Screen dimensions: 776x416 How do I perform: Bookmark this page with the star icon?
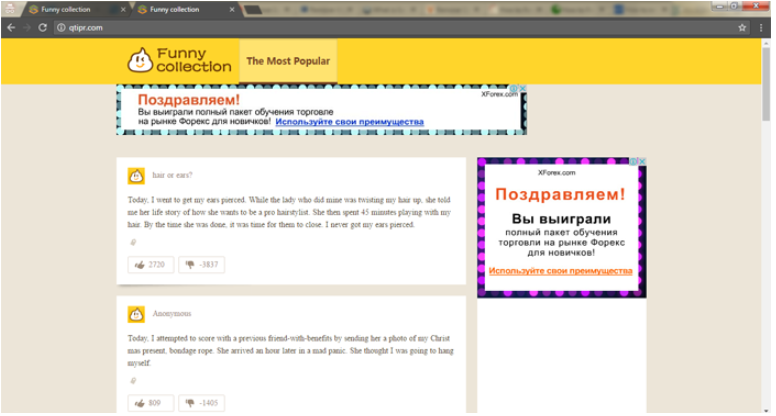[742, 28]
